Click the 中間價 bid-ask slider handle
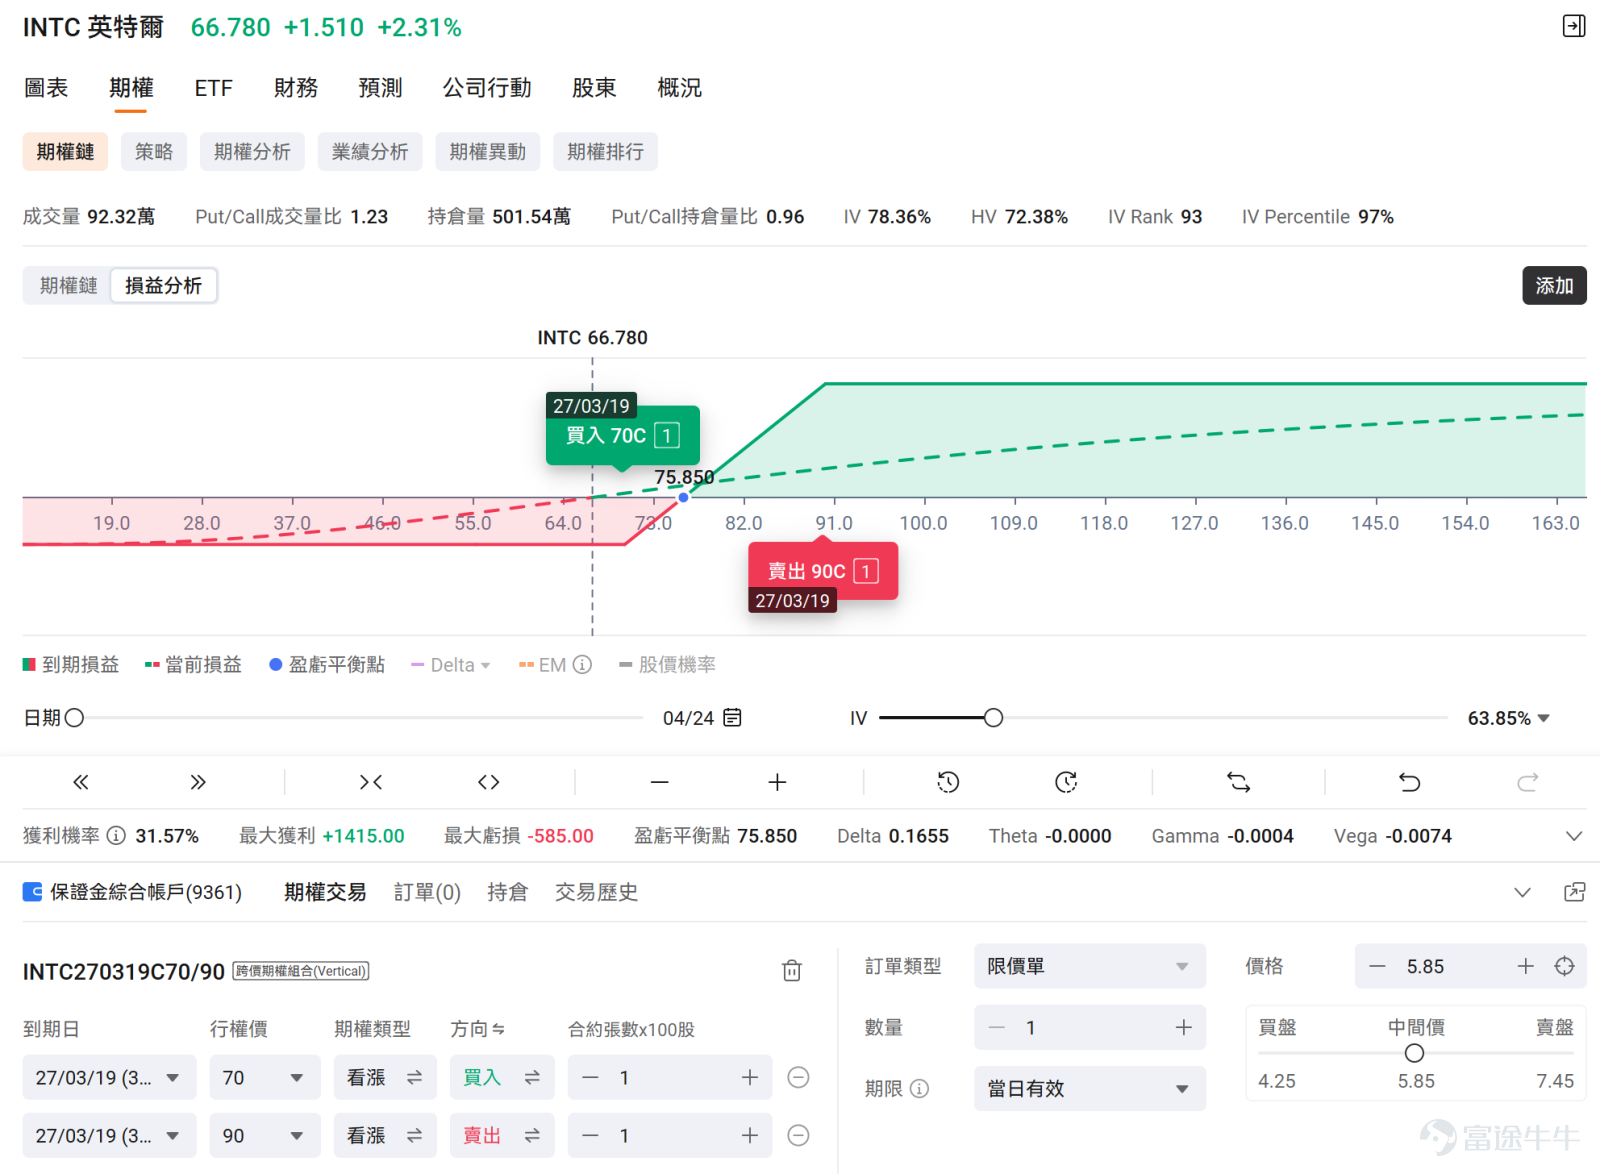Screen dimensions: 1600x1174 point(1414,1053)
